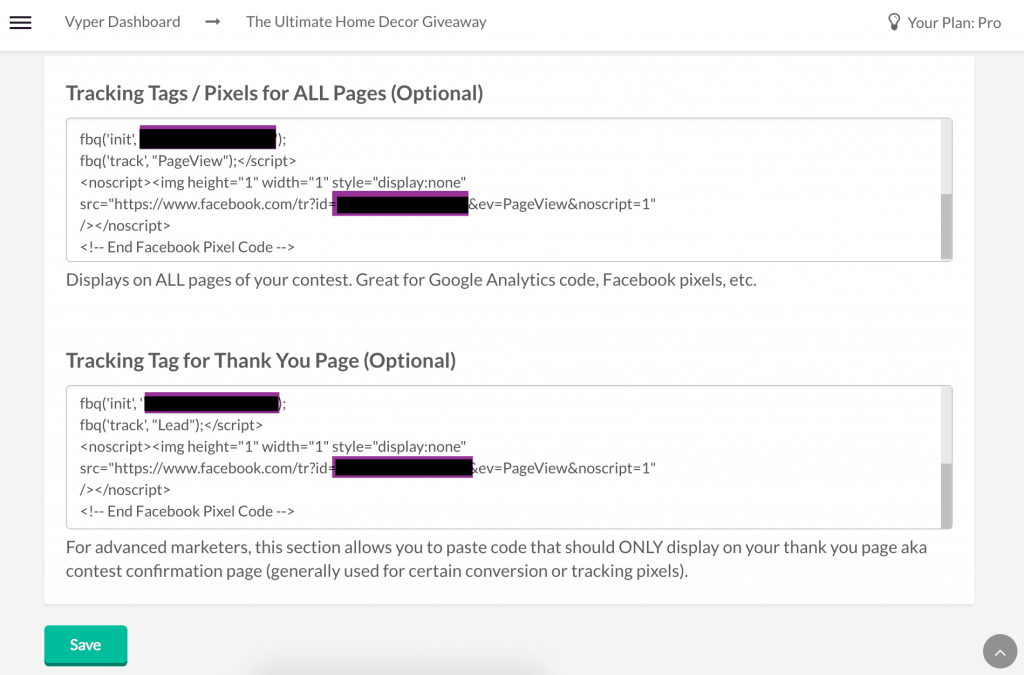Viewport: 1024px width, 675px height.
Task: Click the ALL Pages code box scrollbar
Action: tap(946, 225)
